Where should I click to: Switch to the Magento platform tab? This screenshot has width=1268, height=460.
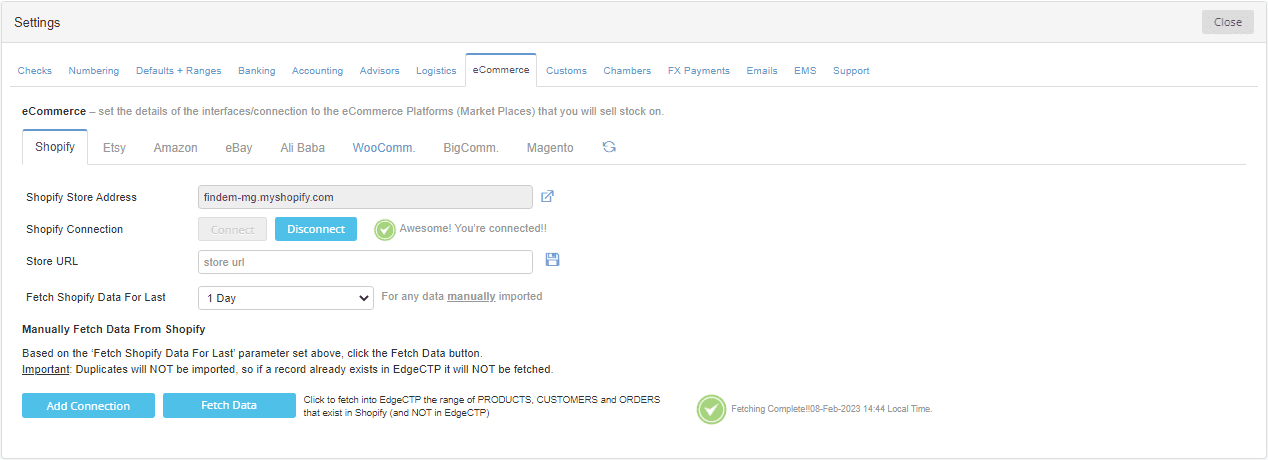pos(550,148)
